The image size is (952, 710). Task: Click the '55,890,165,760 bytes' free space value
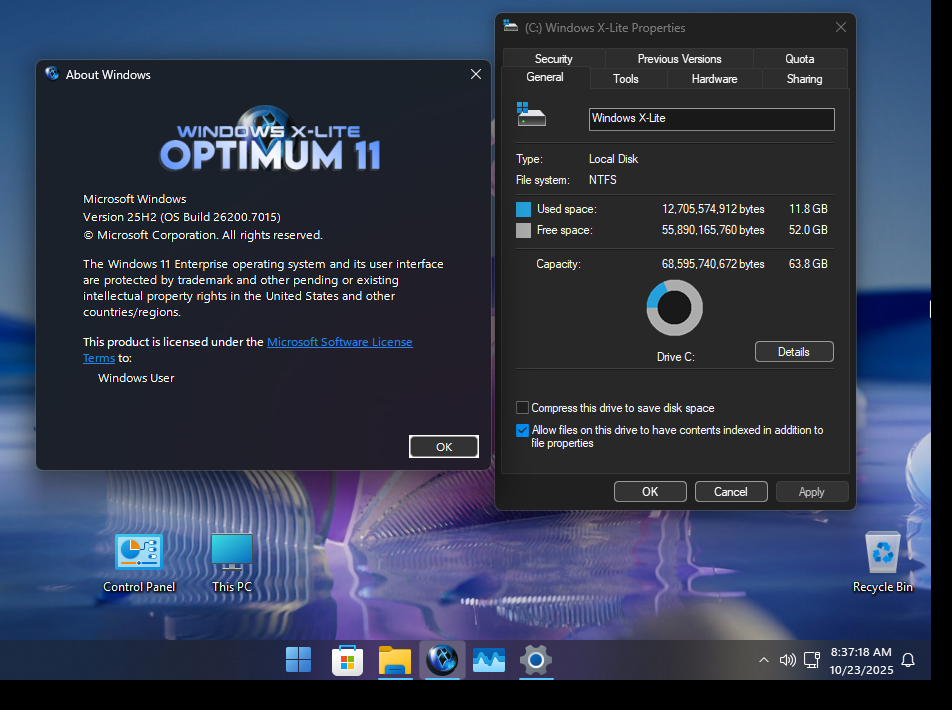713,230
